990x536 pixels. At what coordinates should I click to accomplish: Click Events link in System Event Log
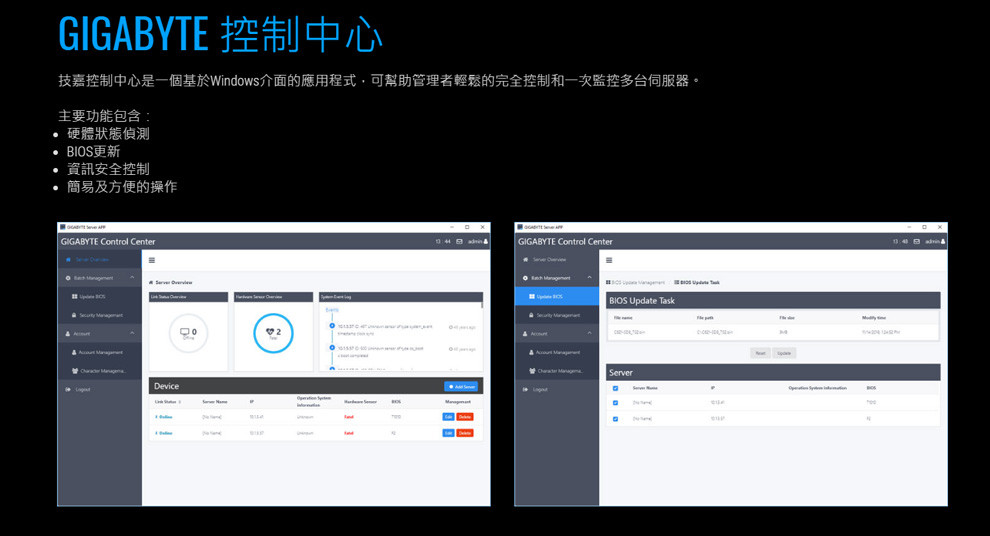332,310
